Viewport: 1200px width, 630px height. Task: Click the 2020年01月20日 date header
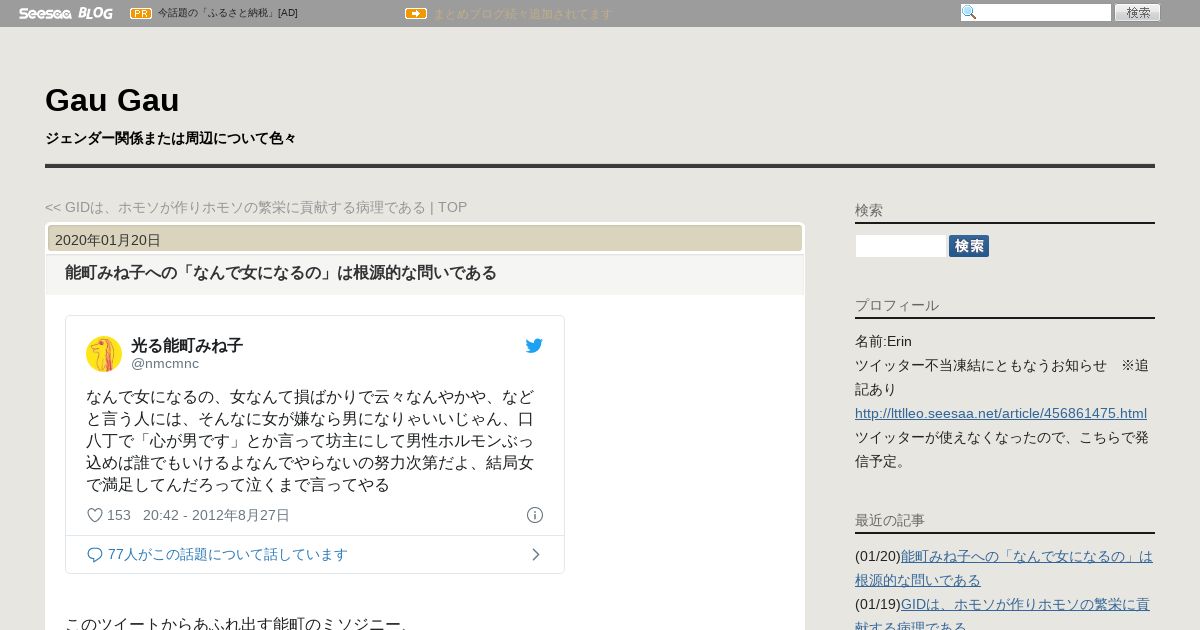pos(108,240)
